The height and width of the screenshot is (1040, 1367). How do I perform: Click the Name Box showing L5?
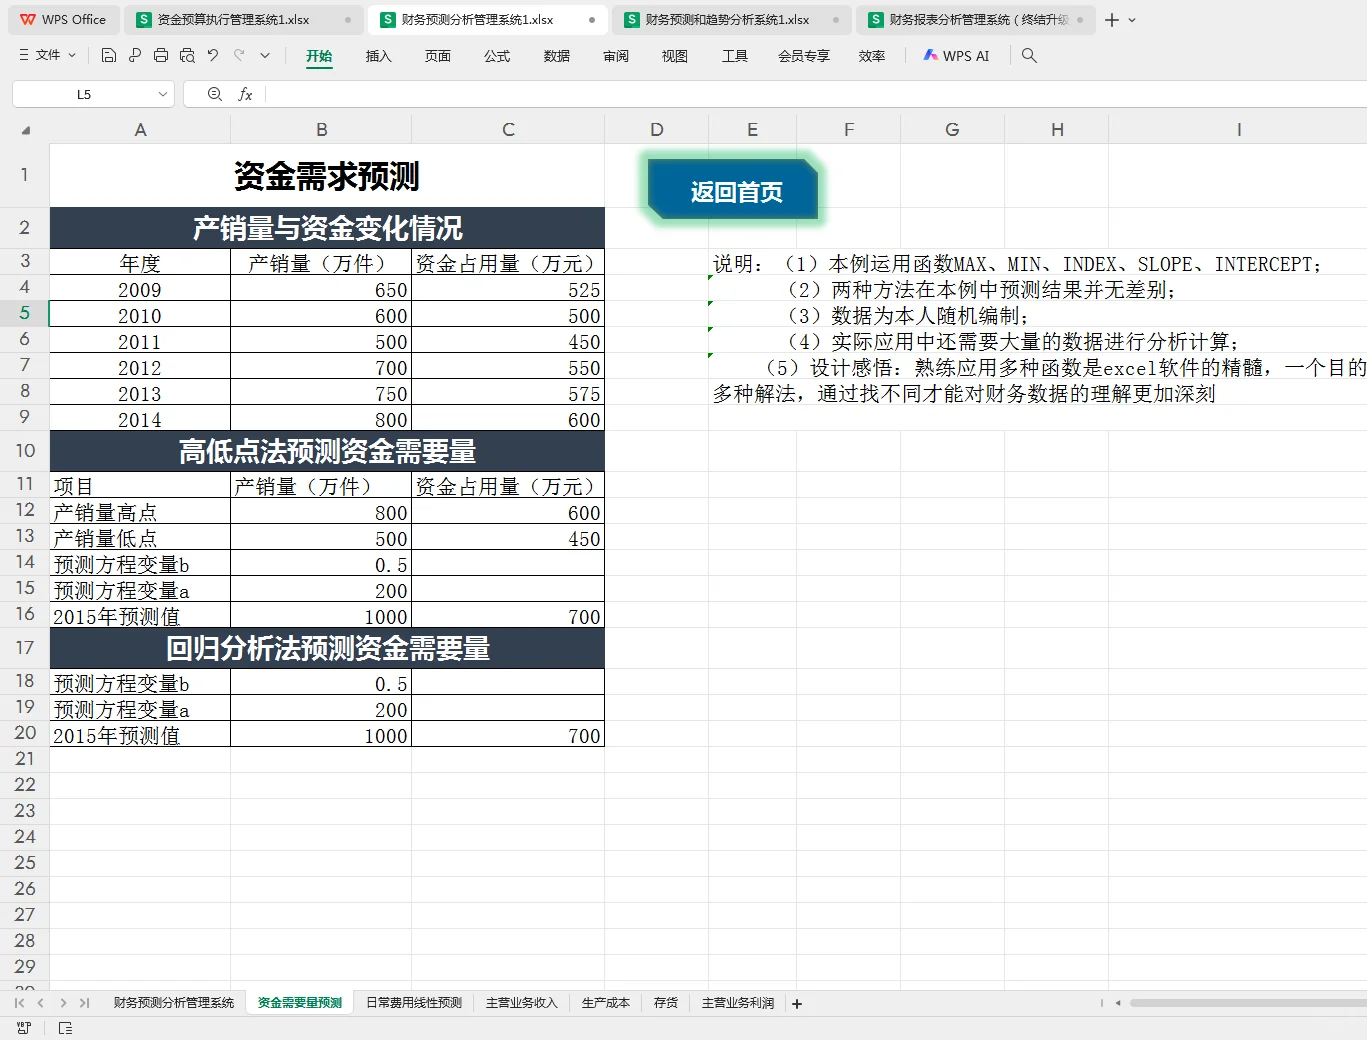[x=84, y=94]
